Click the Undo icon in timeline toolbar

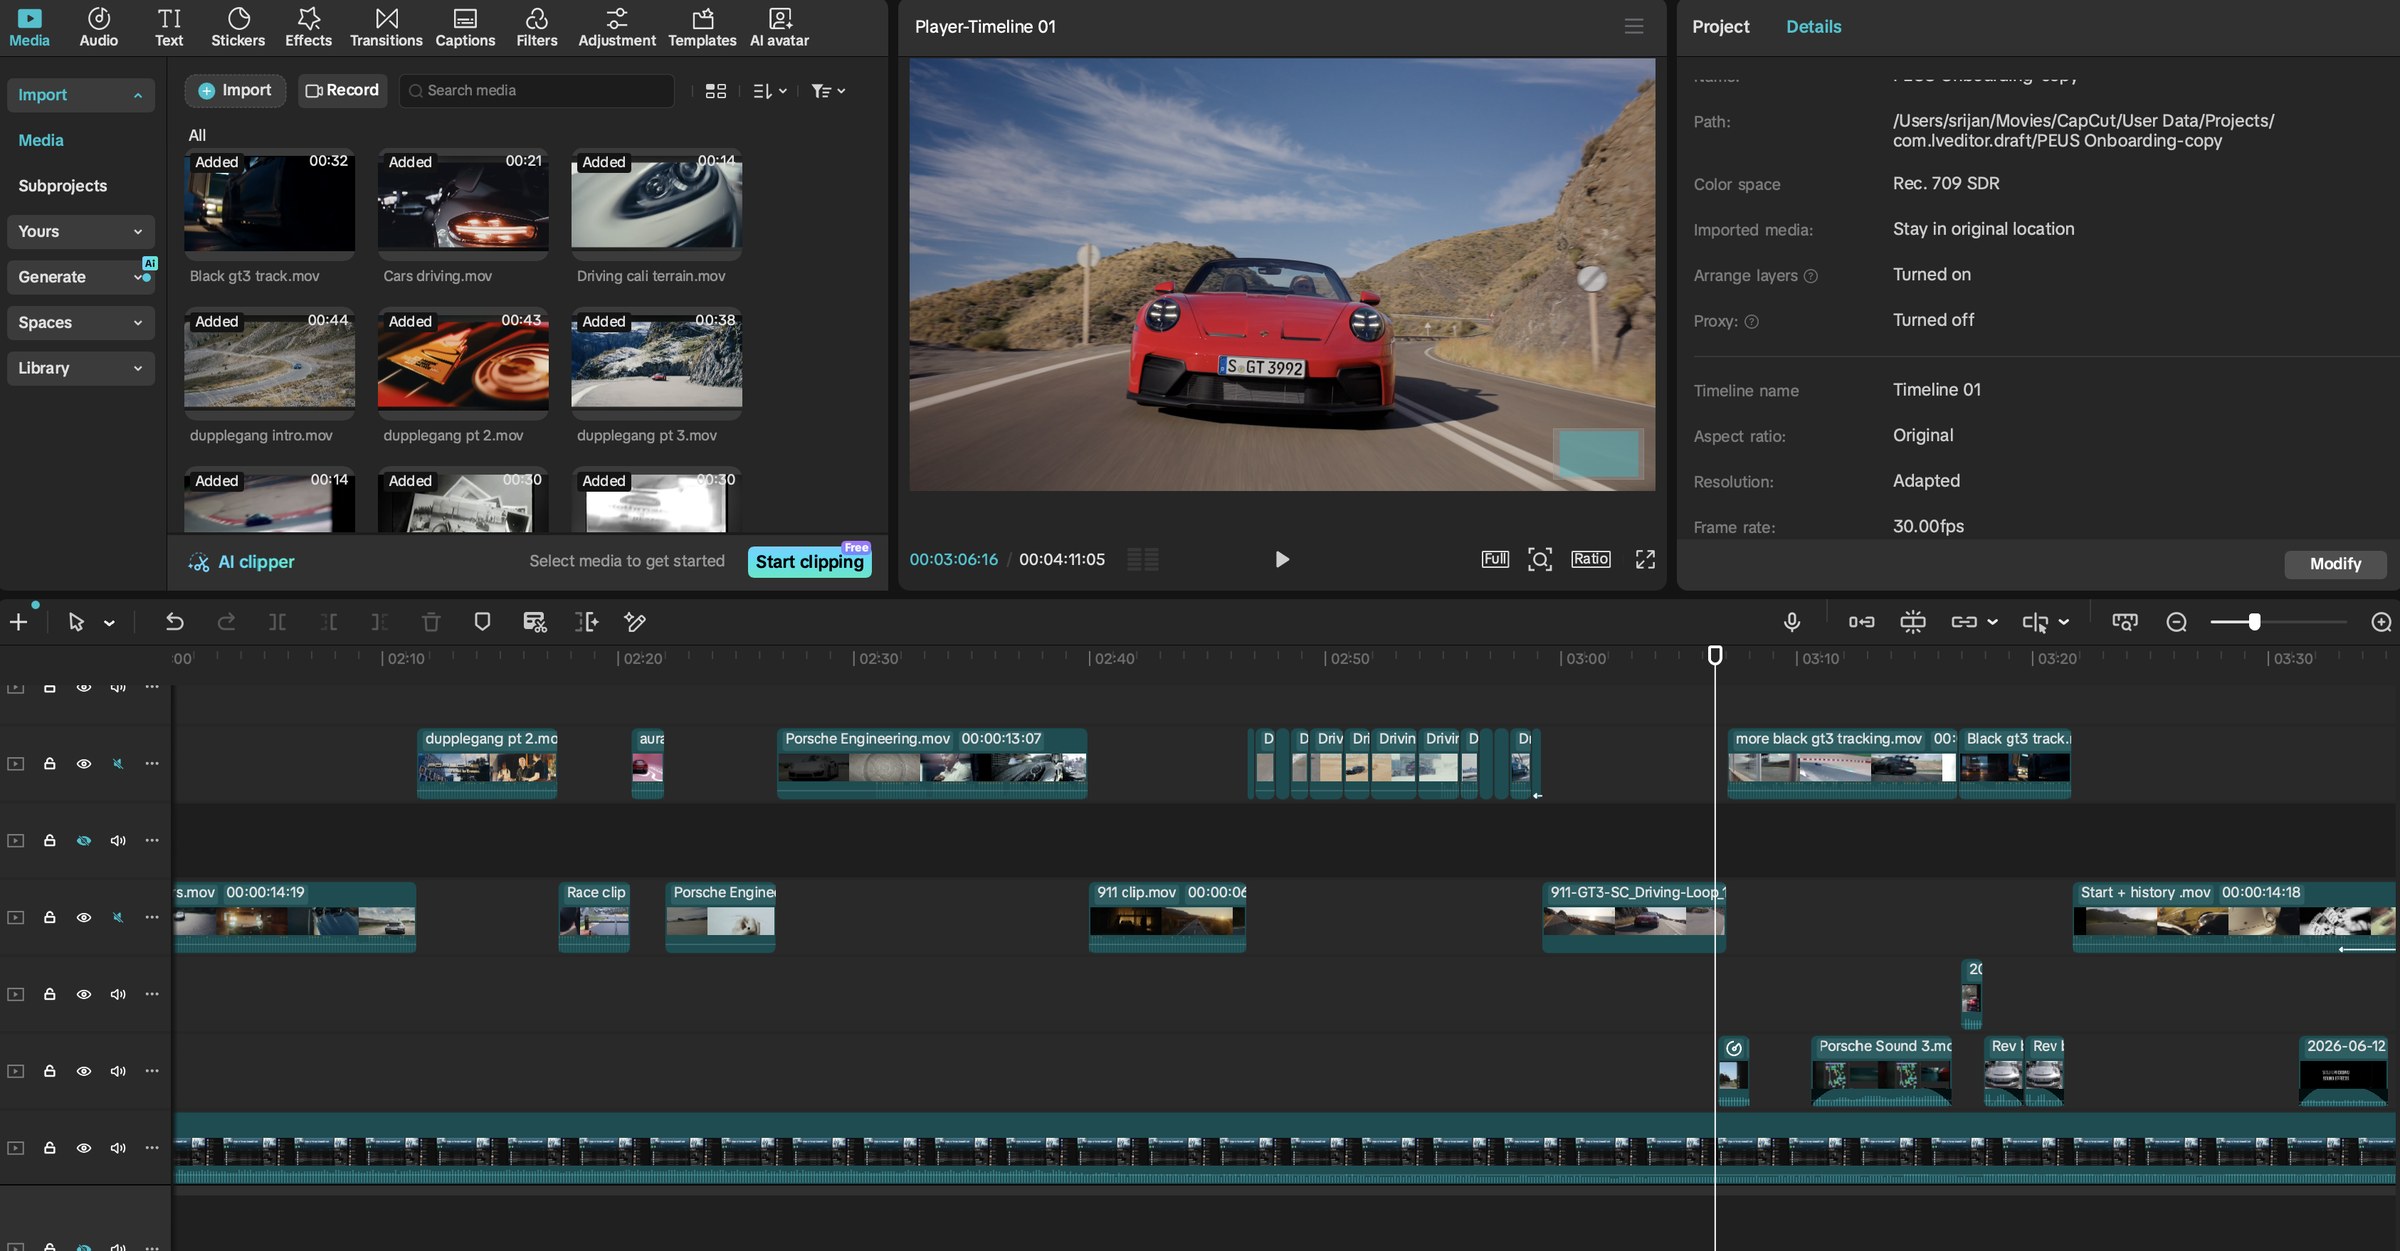click(x=174, y=622)
